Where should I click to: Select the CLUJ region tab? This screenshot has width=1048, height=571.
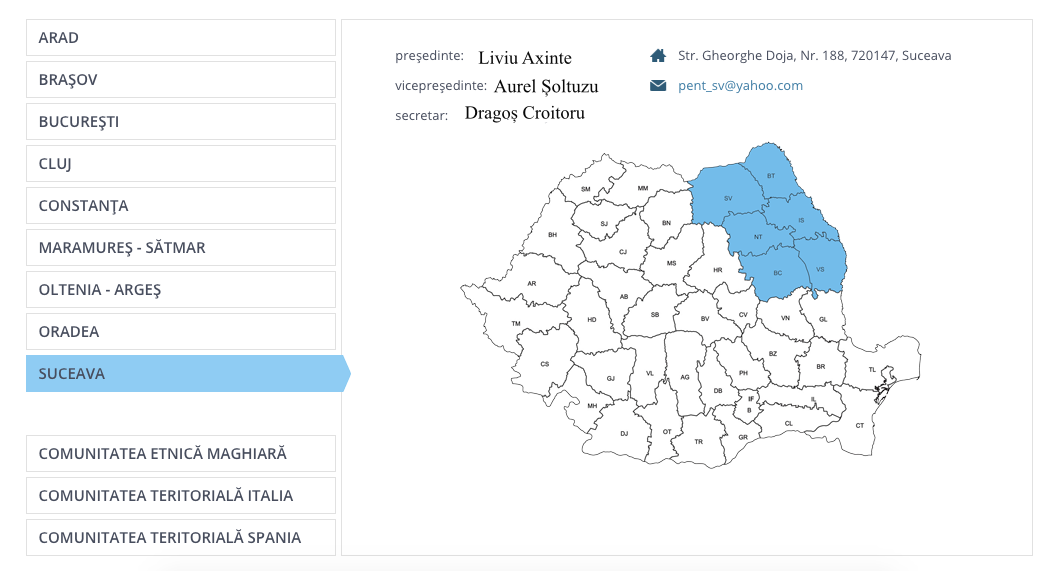(180, 164)
